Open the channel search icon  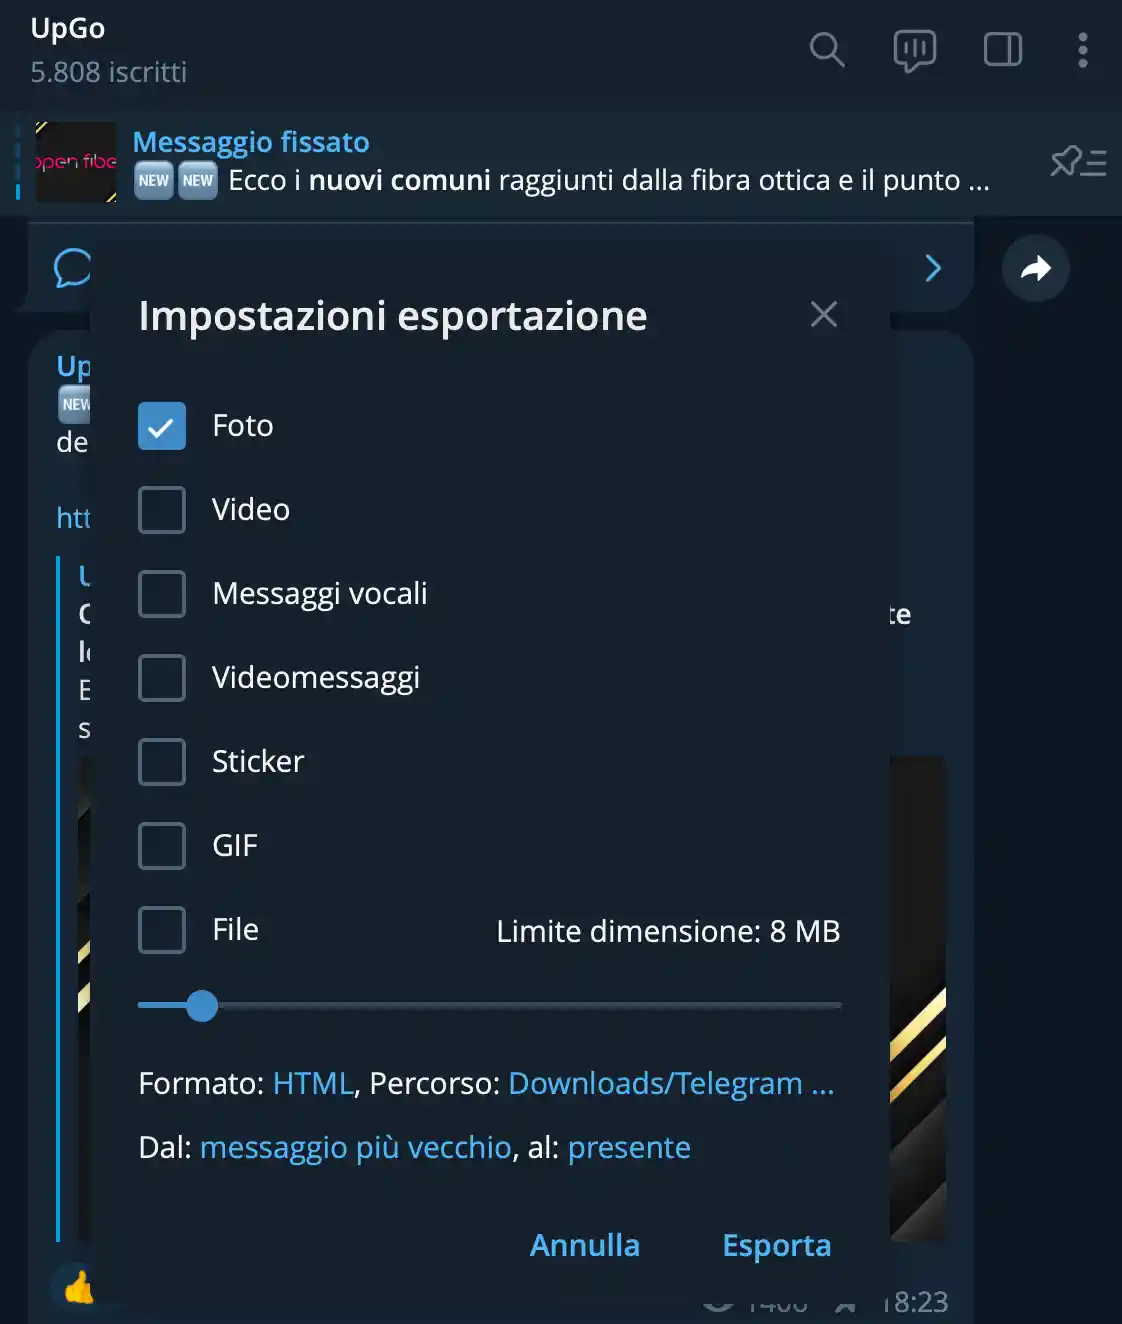click(x=827, y=49)
